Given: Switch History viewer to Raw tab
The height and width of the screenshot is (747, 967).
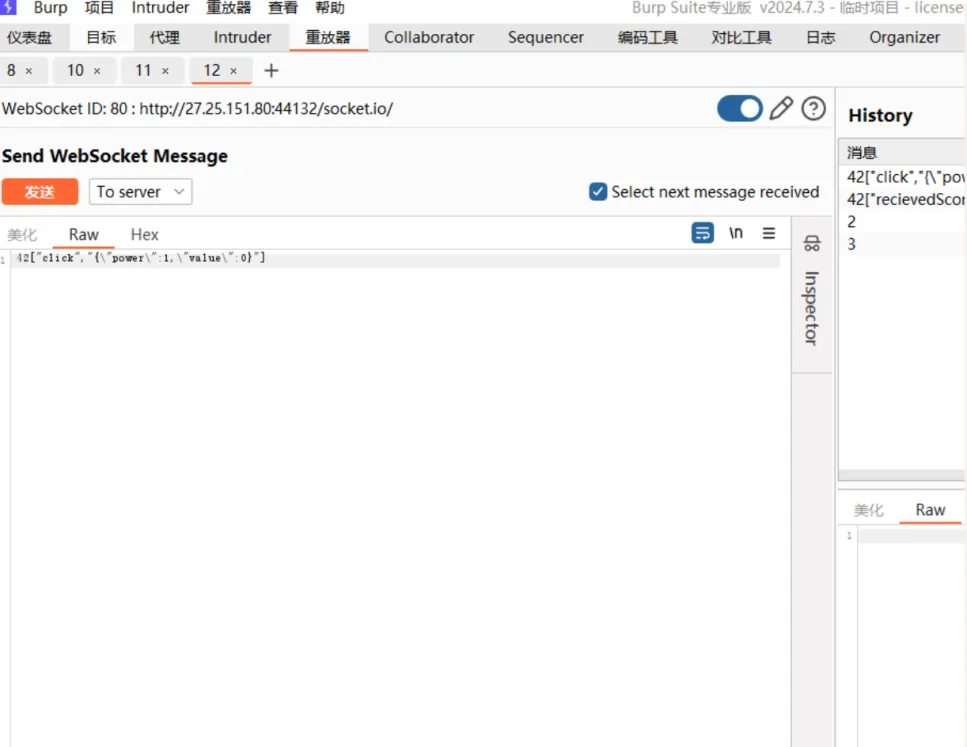Looking at the screenshot, I should (x=930, y=510).
